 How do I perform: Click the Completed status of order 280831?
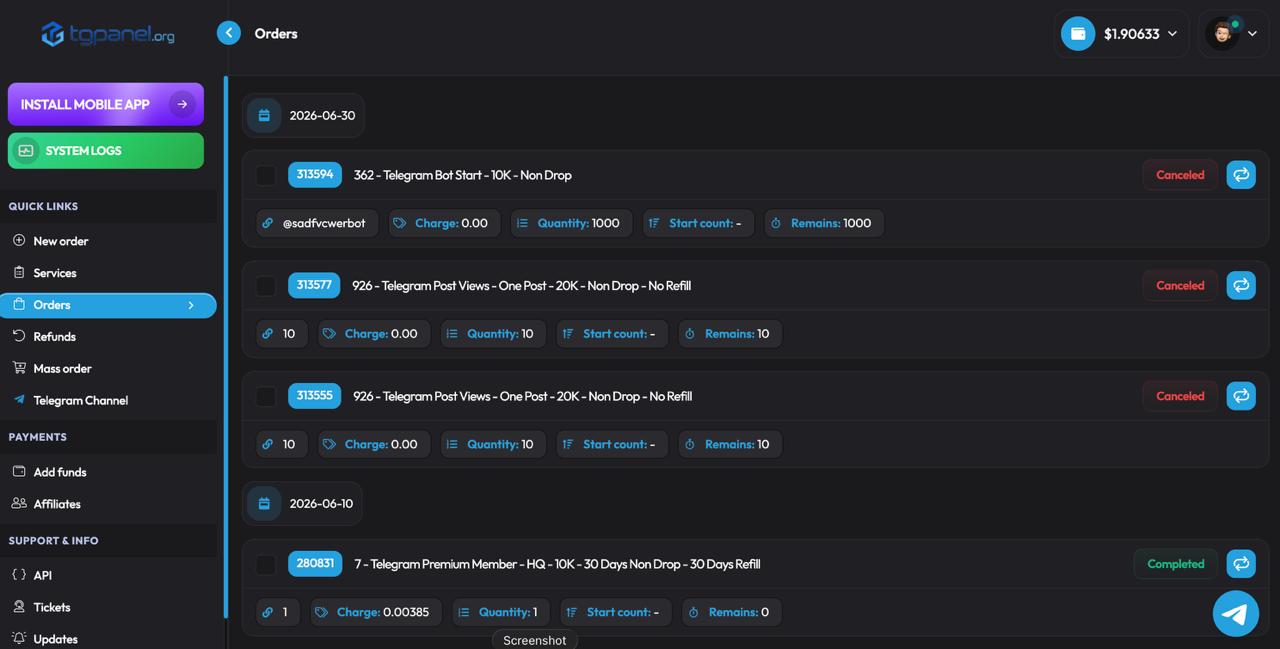click(x=1176, y=564)
